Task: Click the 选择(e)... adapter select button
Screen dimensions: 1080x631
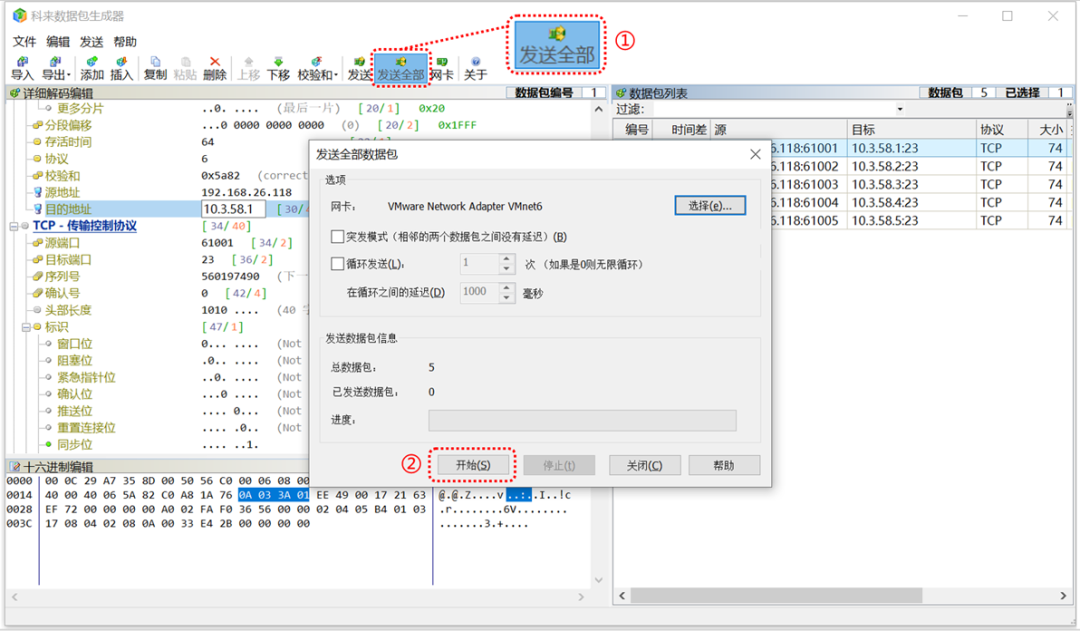Action: pos(710,205)
